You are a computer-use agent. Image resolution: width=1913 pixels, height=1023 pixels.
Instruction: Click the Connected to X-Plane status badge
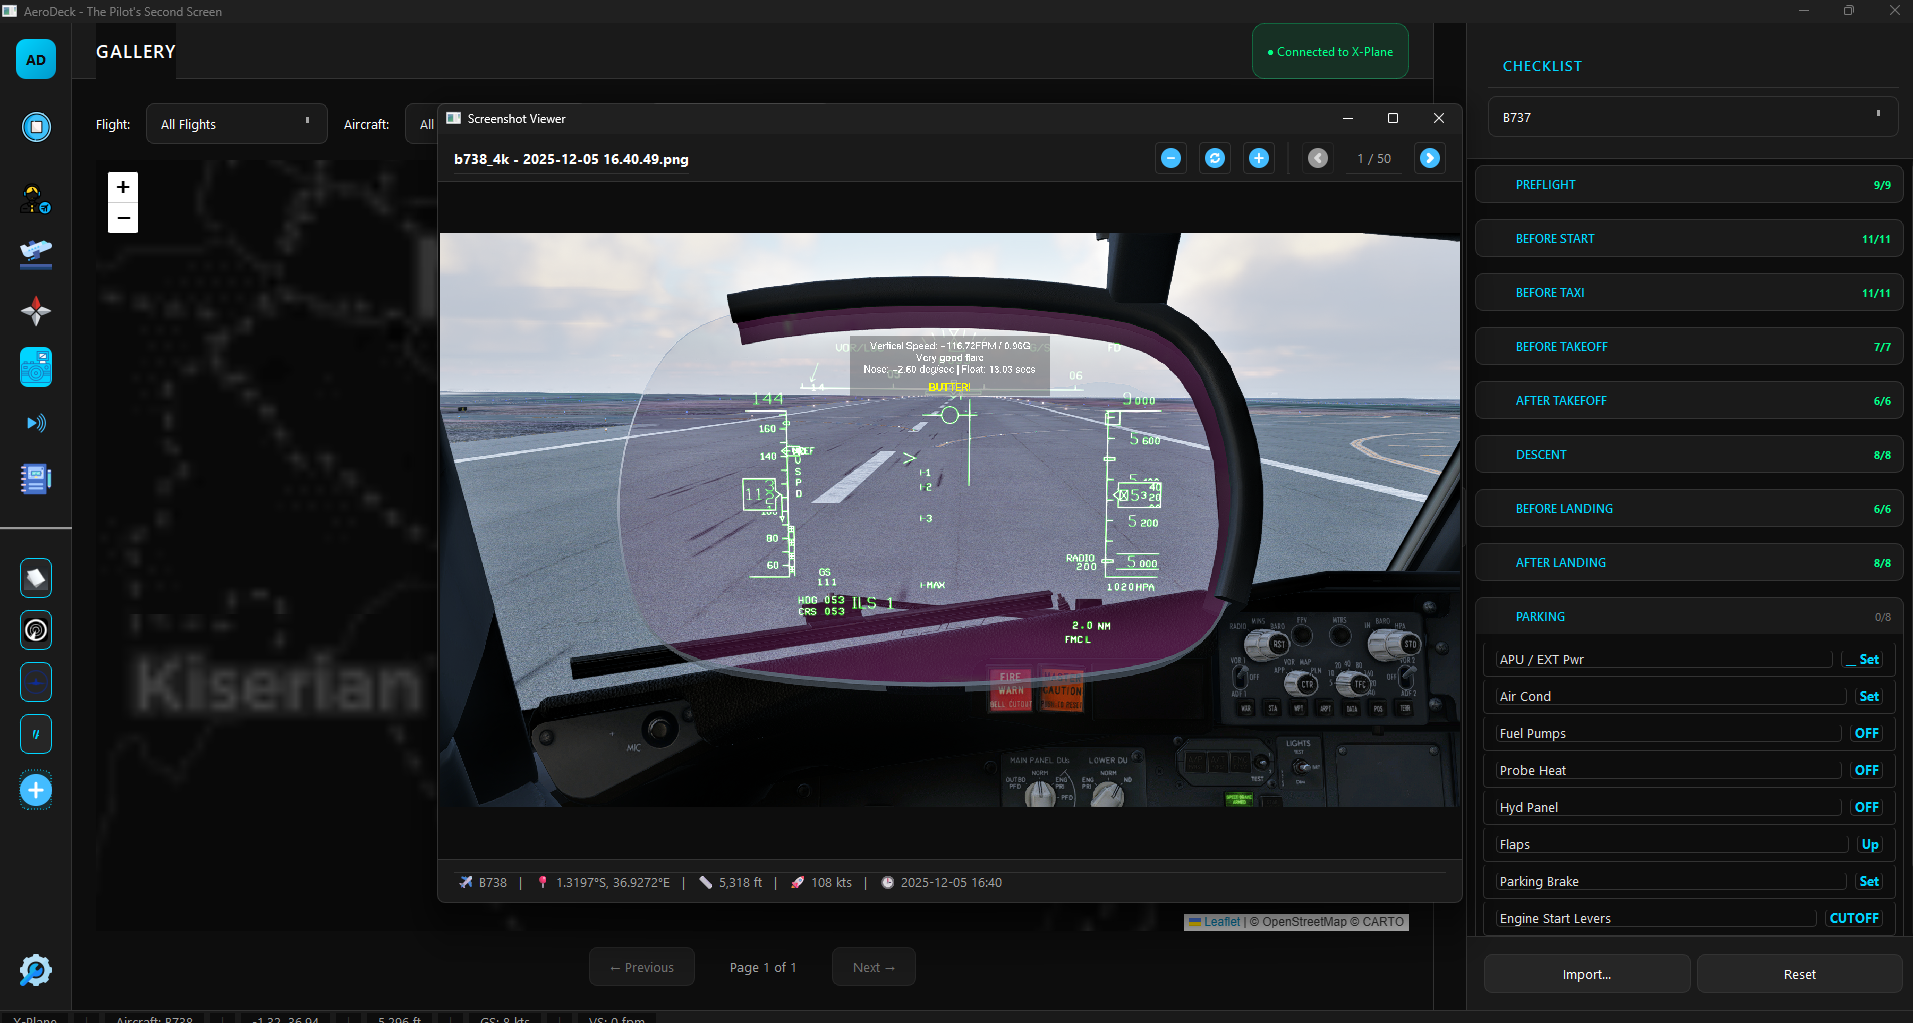[x=1329, y=51]
